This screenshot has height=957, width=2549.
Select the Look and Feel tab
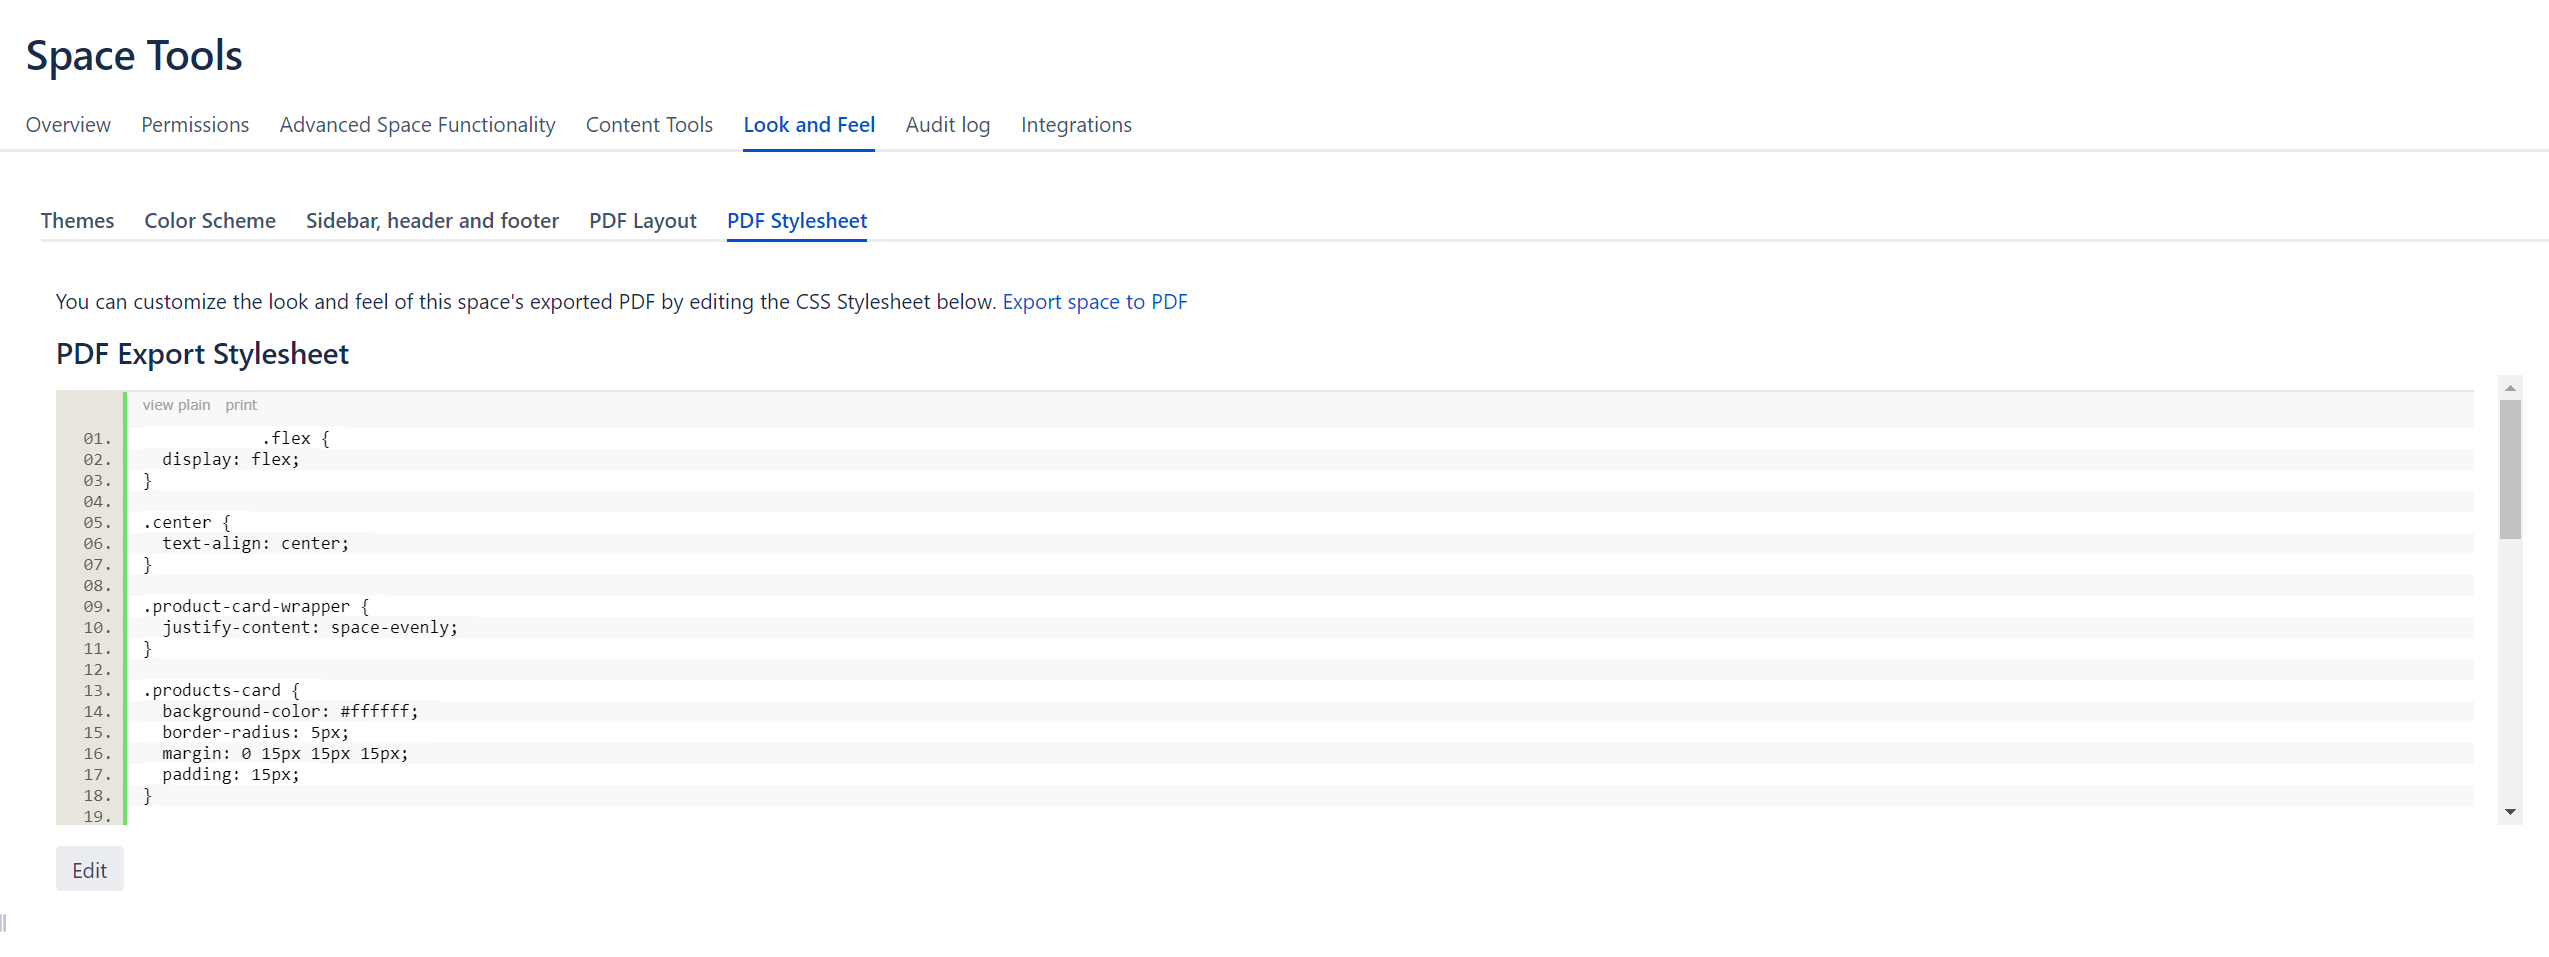pos(809,125)
